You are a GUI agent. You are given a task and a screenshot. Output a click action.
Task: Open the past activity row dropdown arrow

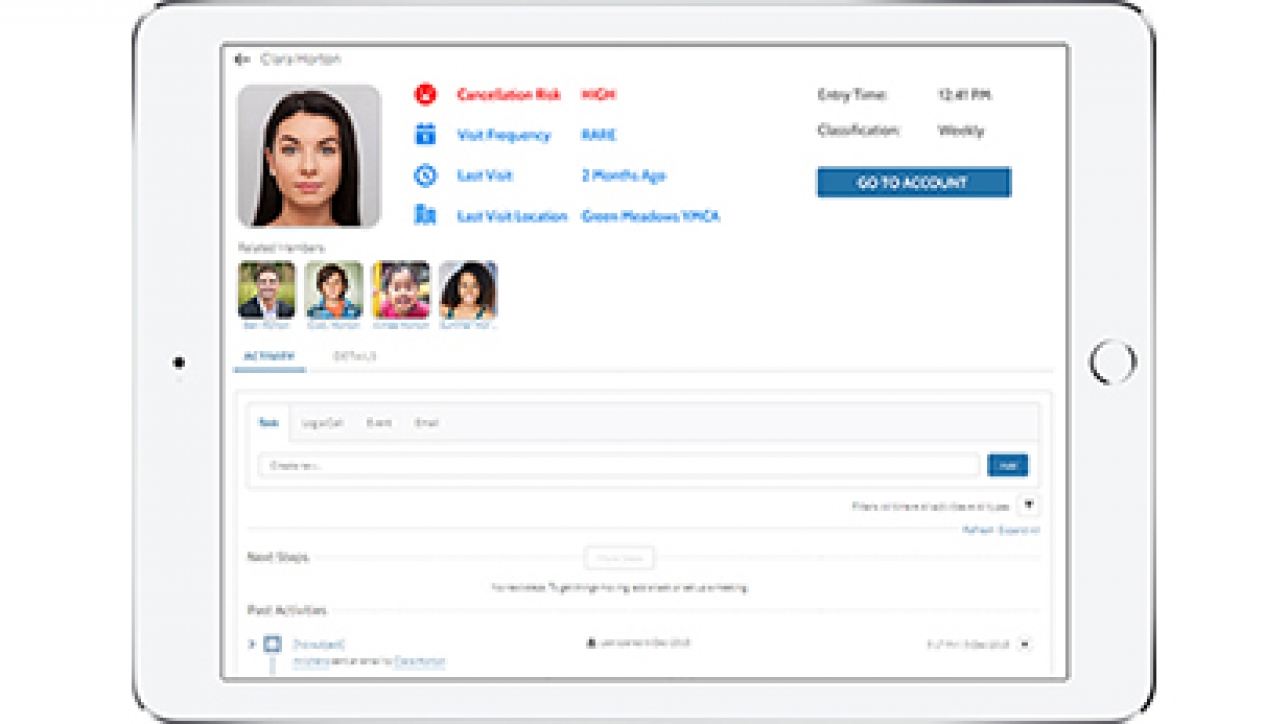coord(1024,645)
